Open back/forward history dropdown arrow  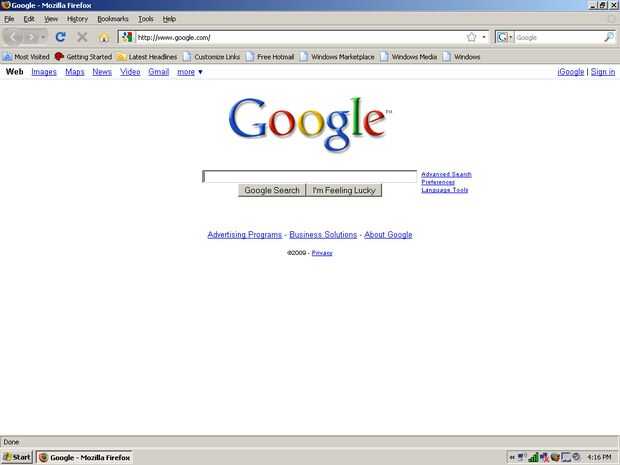pos(43,37)
